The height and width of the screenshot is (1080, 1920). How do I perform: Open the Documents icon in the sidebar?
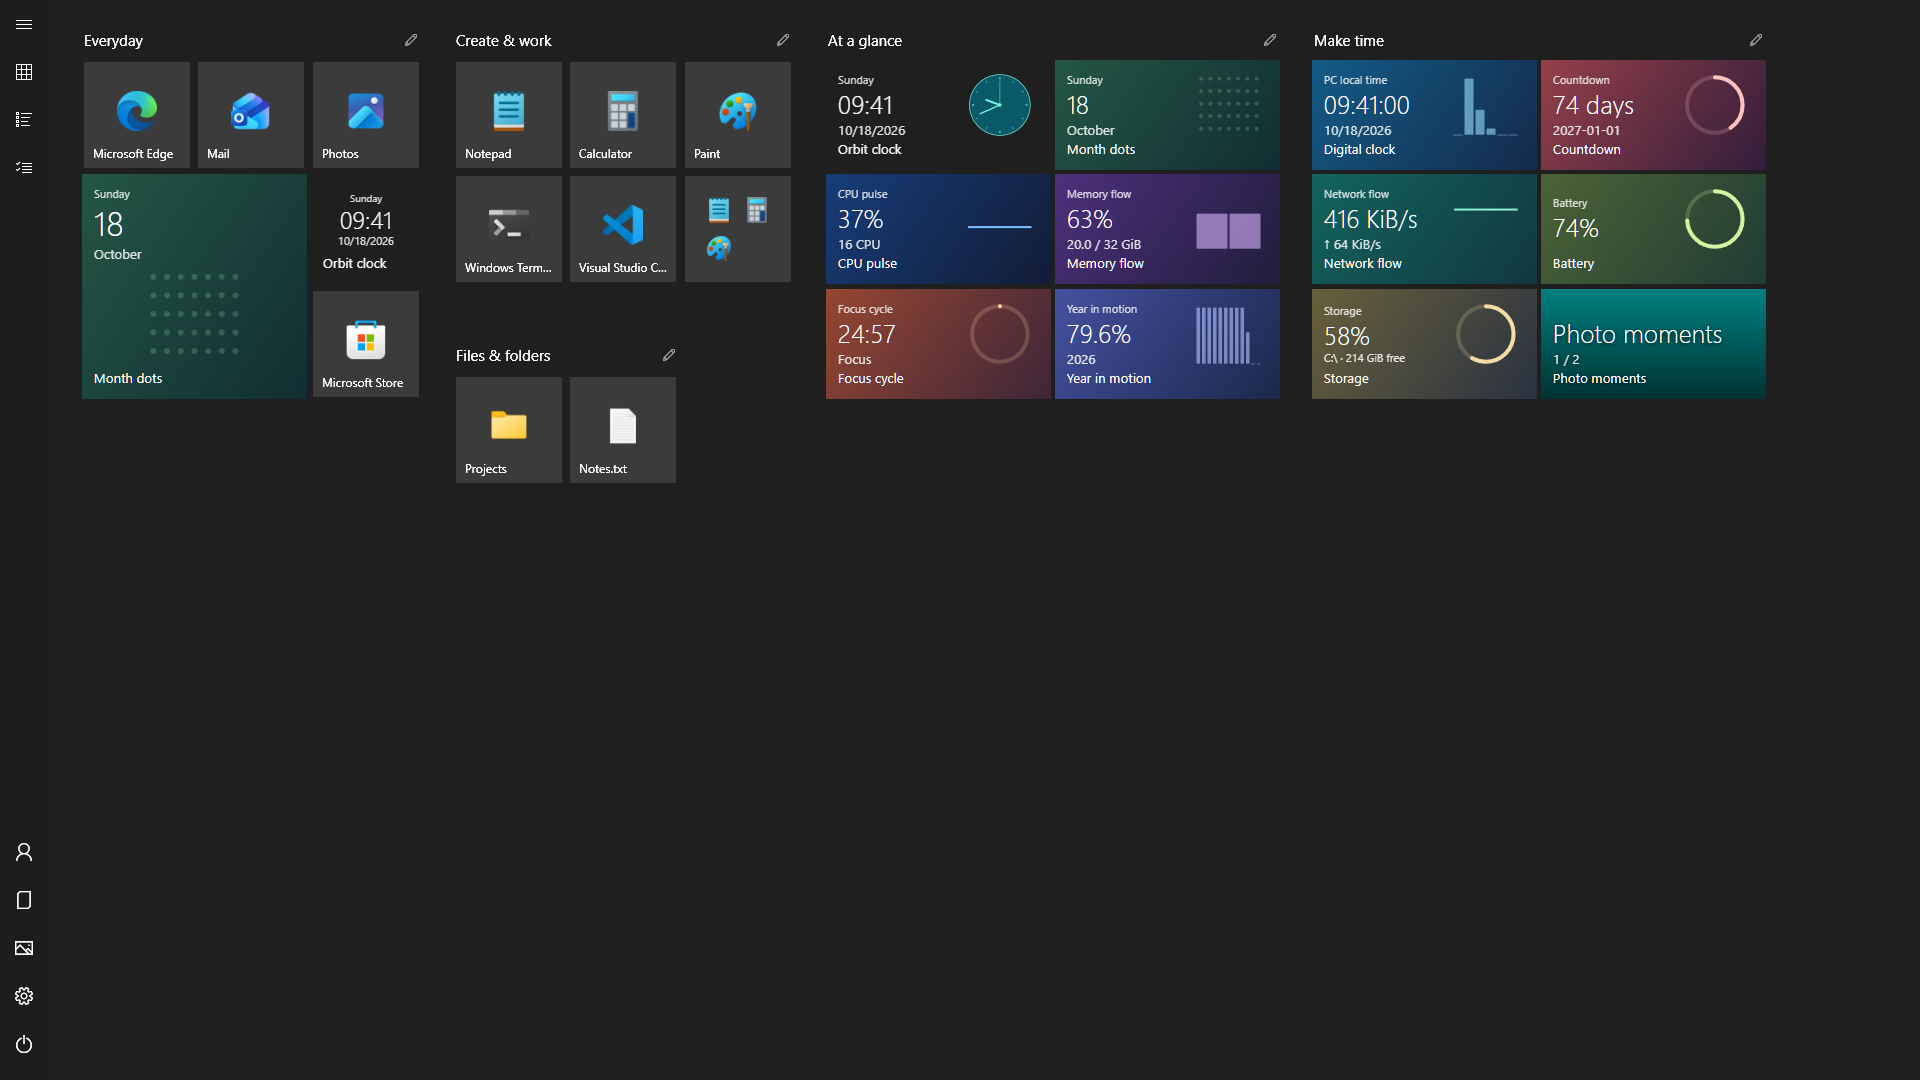click(24, 900)
